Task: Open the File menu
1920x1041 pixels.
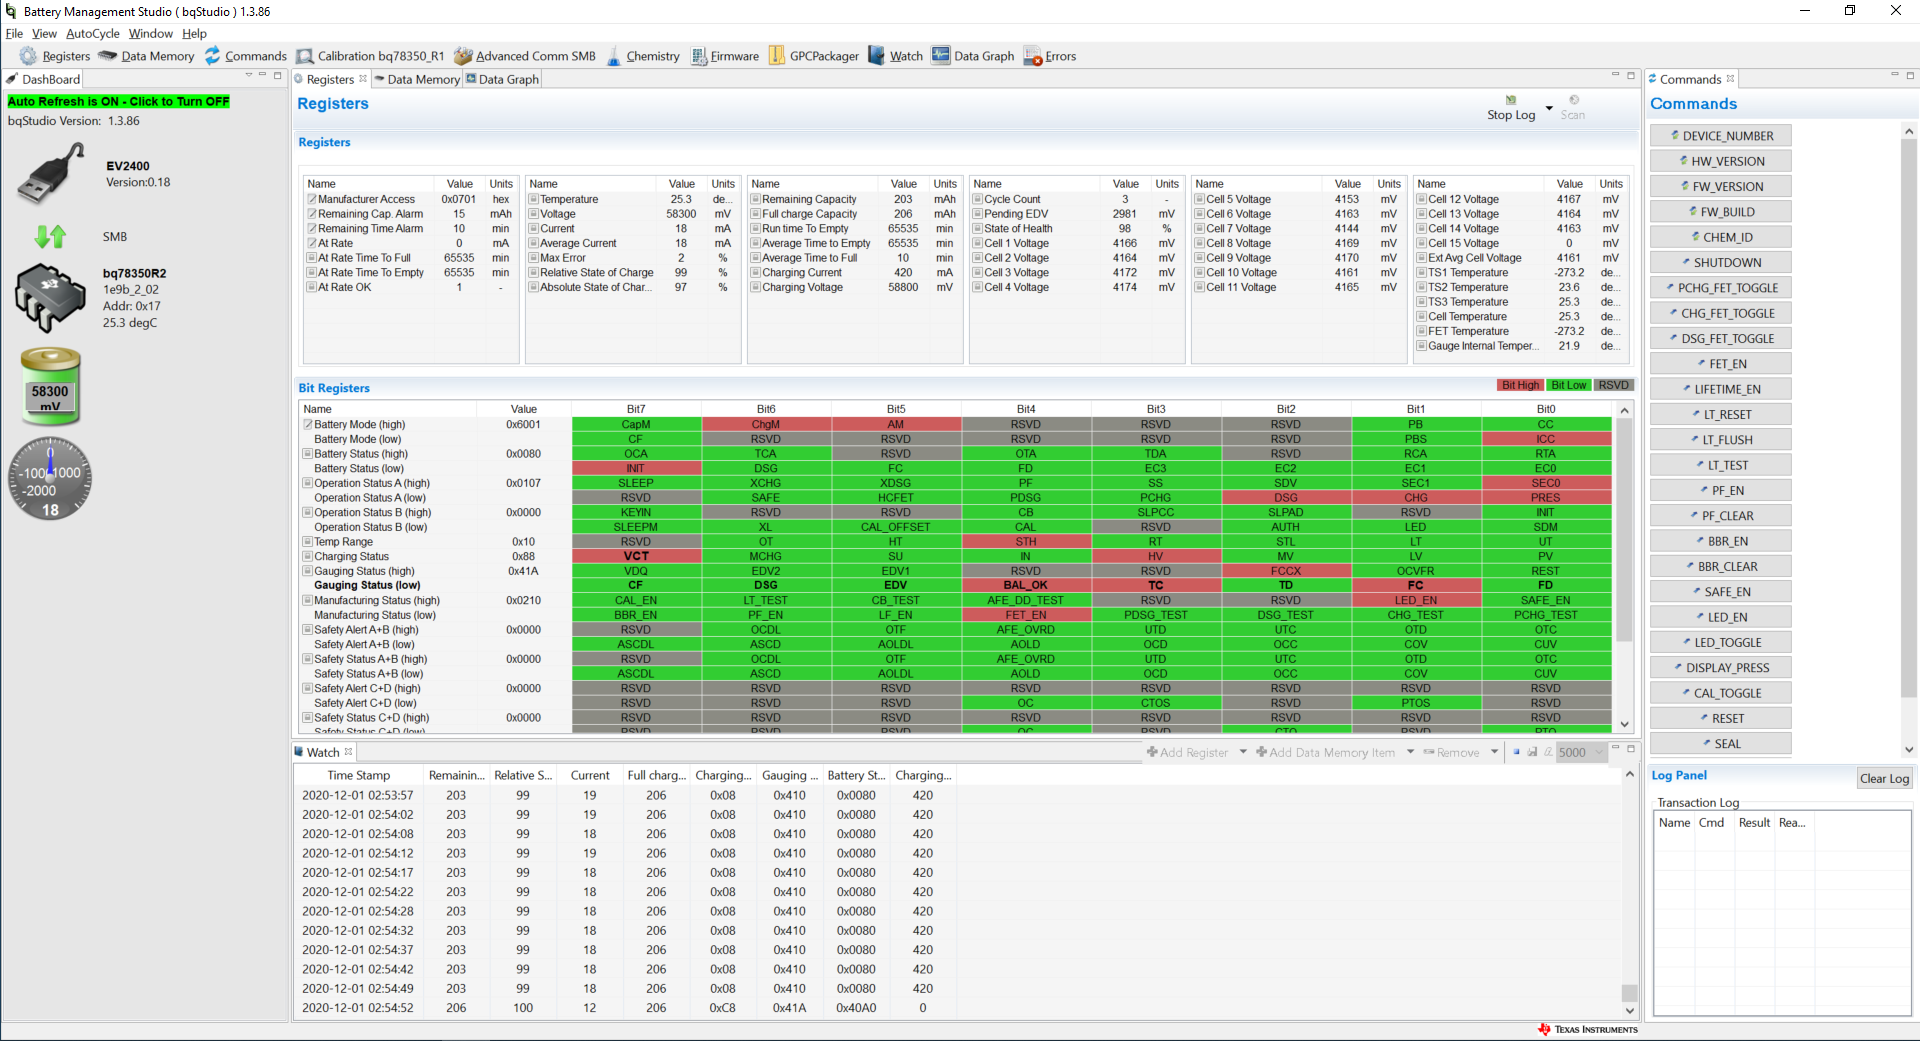Action: point(14,33)
